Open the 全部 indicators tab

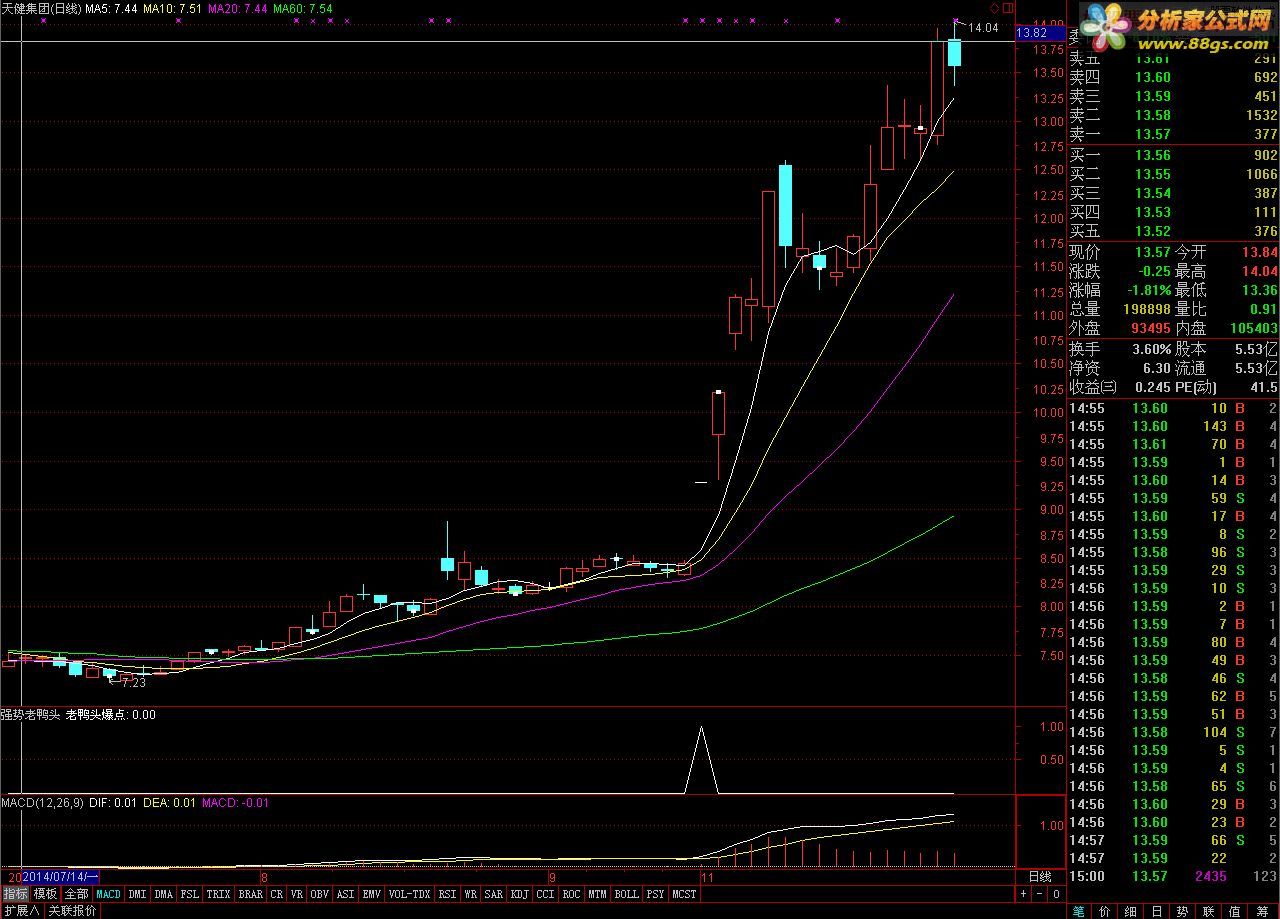(x=76, y=894)
